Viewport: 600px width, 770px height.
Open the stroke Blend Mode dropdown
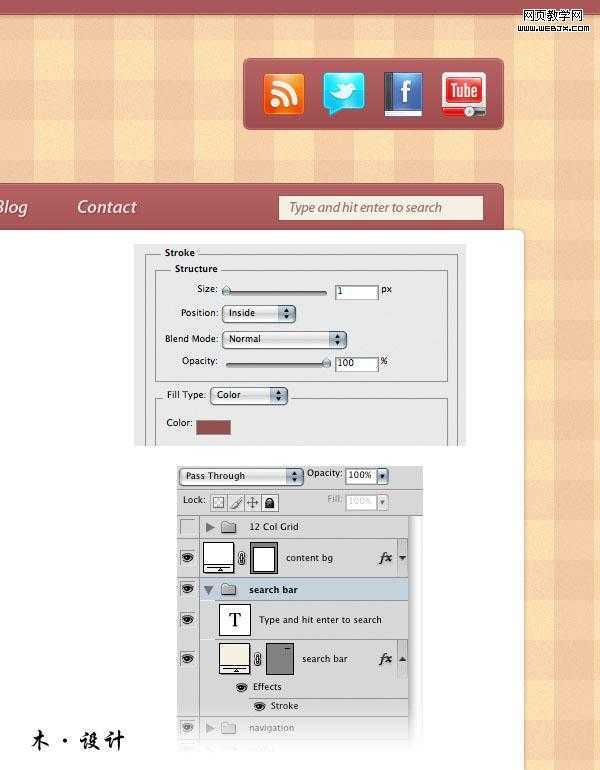284,339
